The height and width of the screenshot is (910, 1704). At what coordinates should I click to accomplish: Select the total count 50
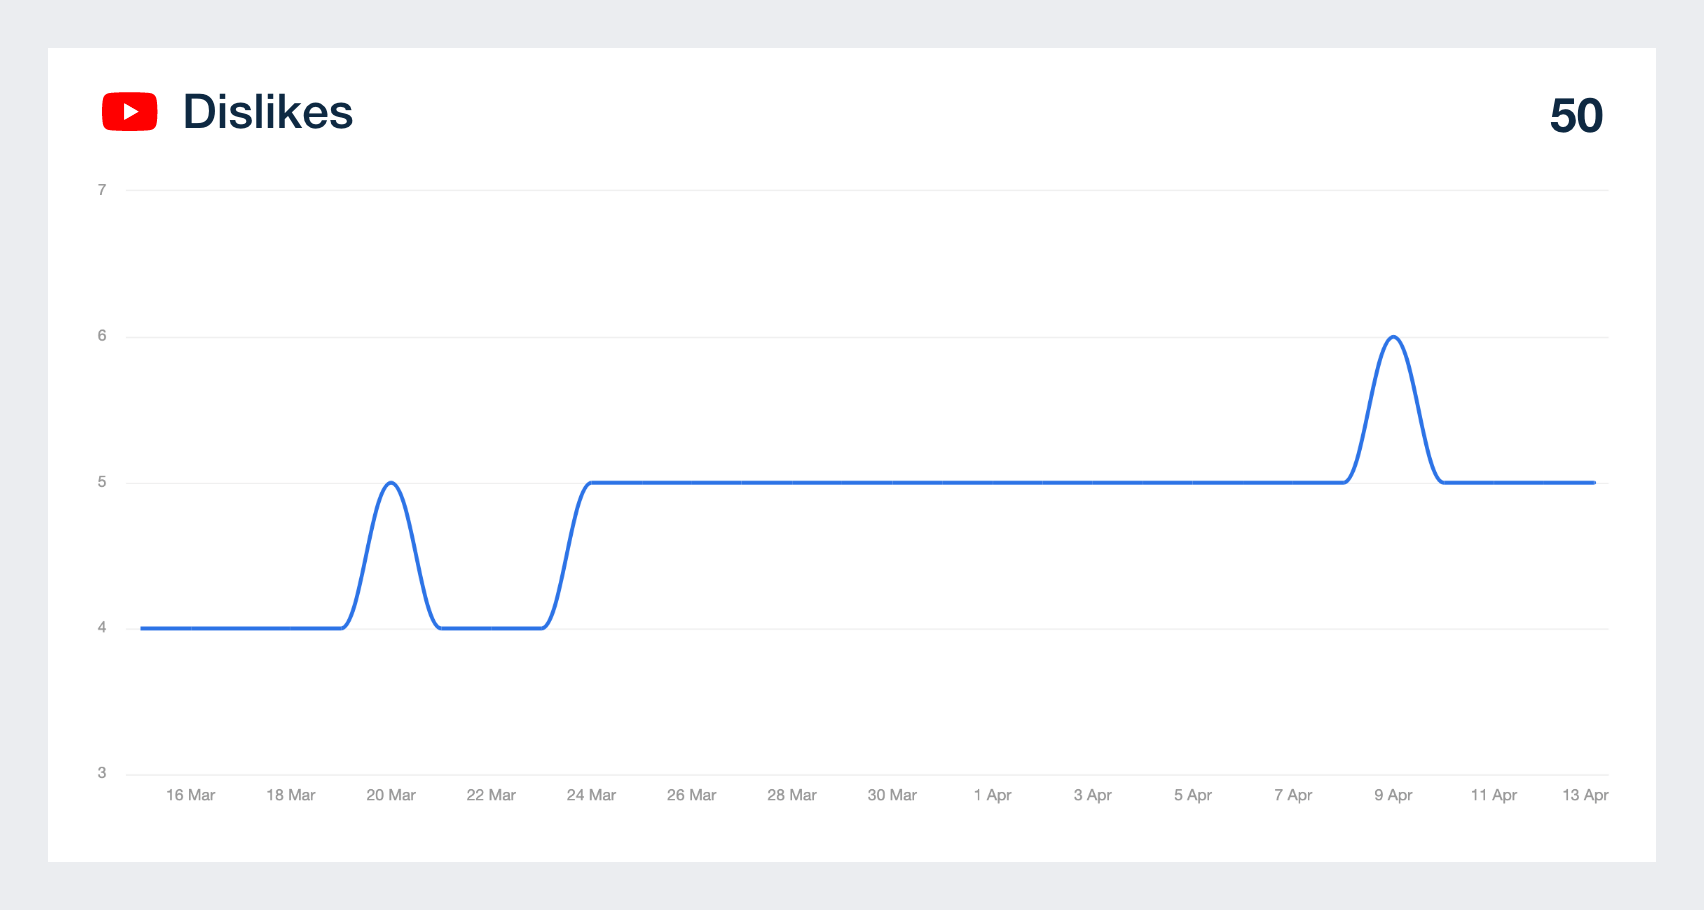tap(1576, 116)
